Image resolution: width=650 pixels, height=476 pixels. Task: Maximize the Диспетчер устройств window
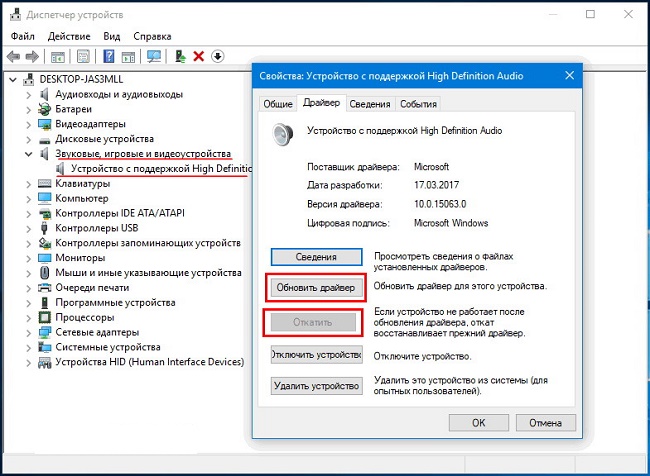pos(590,15)
